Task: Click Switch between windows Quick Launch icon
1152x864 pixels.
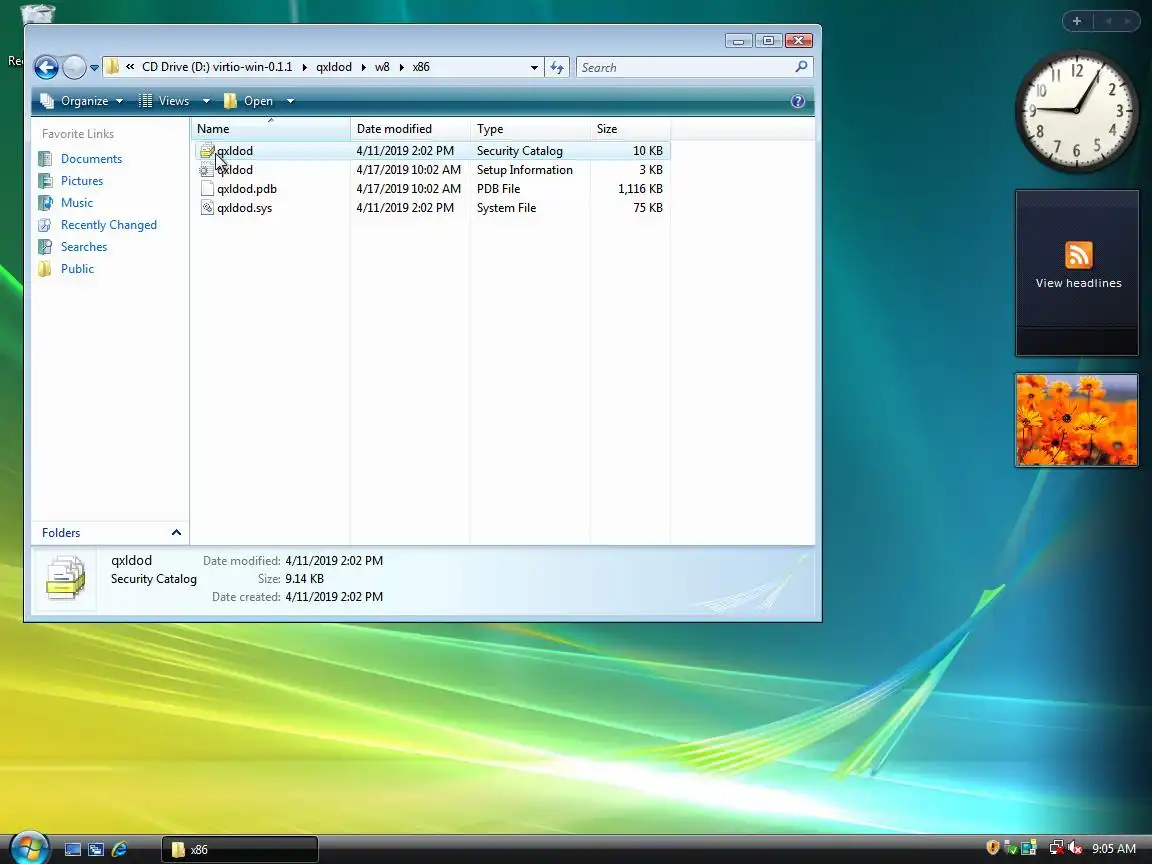Action: click(x=96, y=850)
